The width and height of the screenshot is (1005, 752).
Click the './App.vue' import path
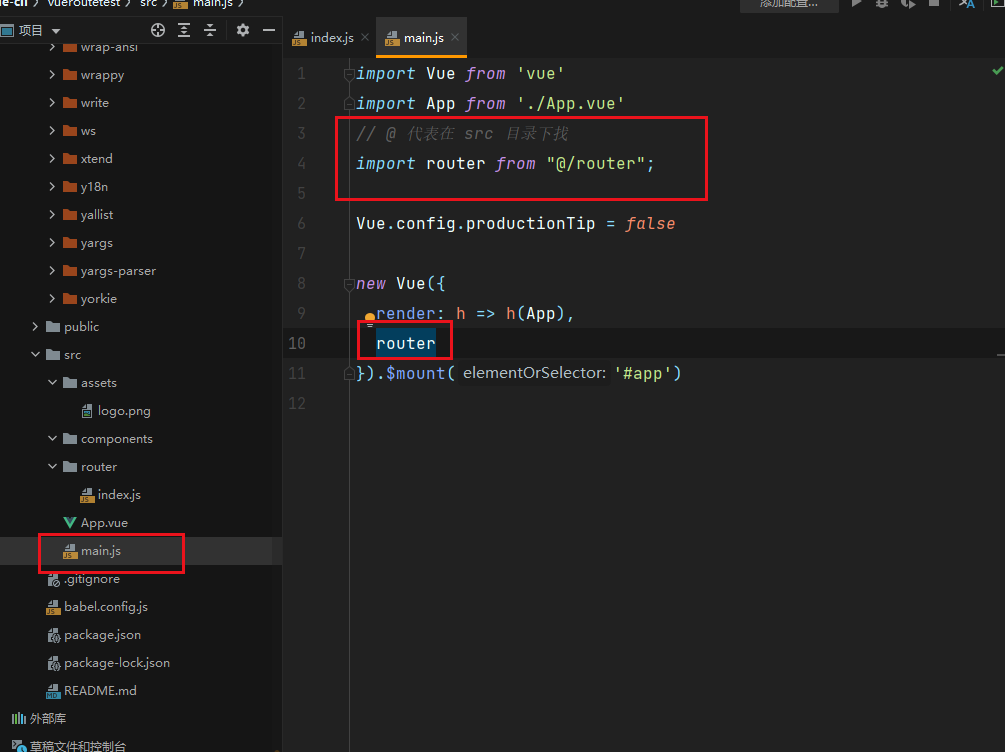570,103
